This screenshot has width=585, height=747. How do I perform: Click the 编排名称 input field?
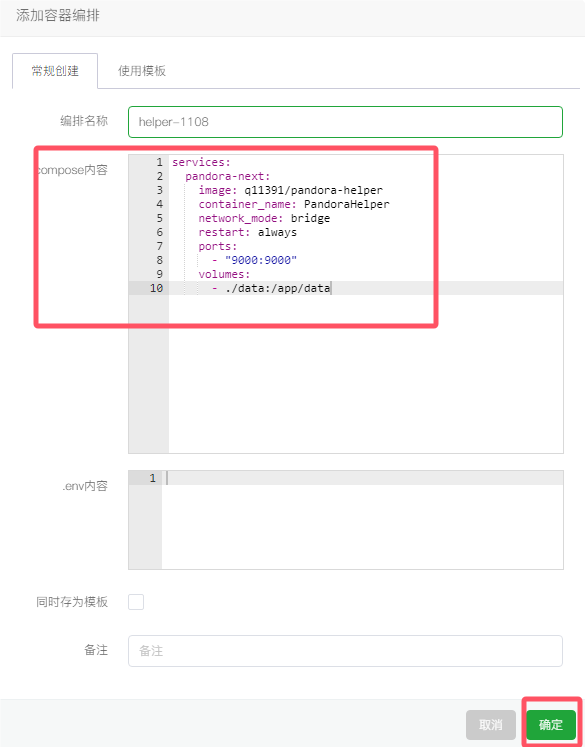345,122
